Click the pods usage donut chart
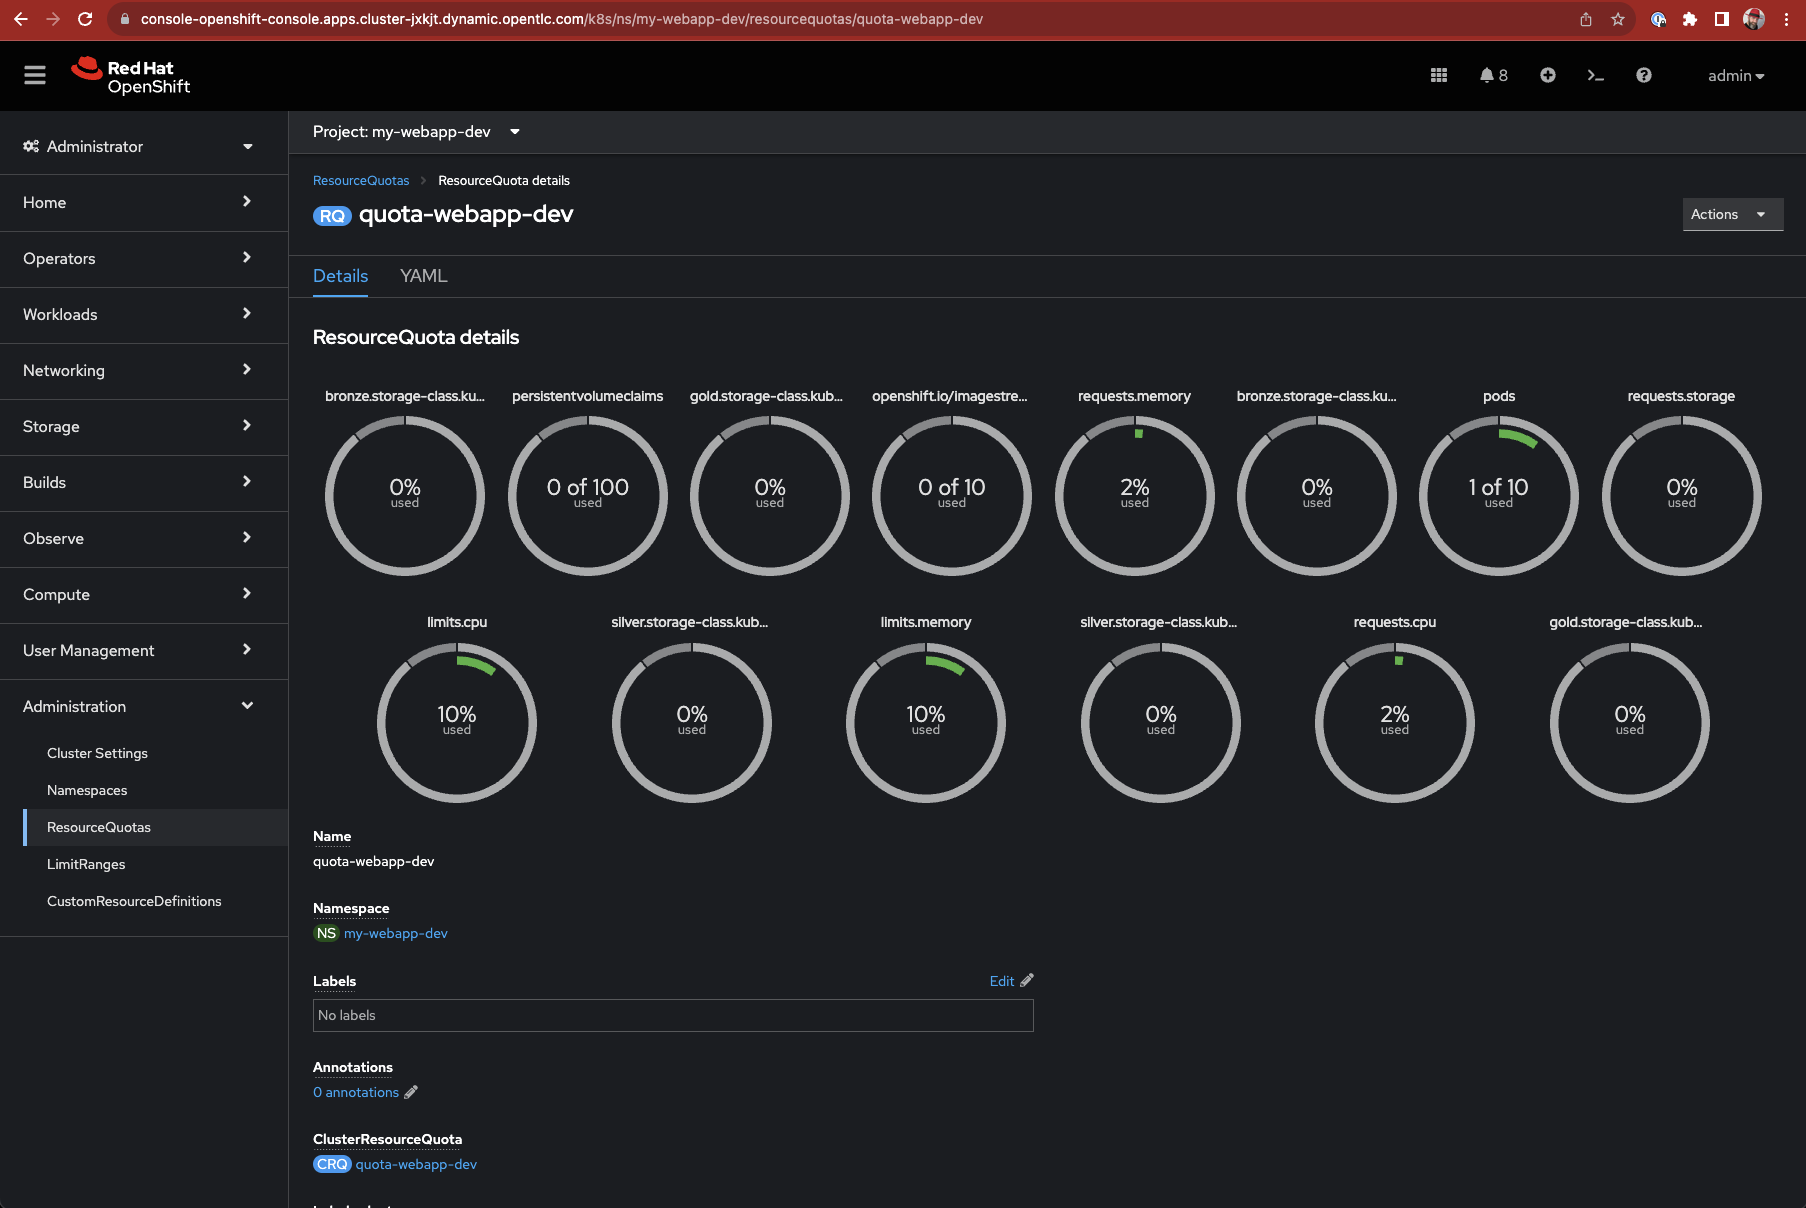The height and width of the screenshot is (1208, 1806). click(1498, 495)
